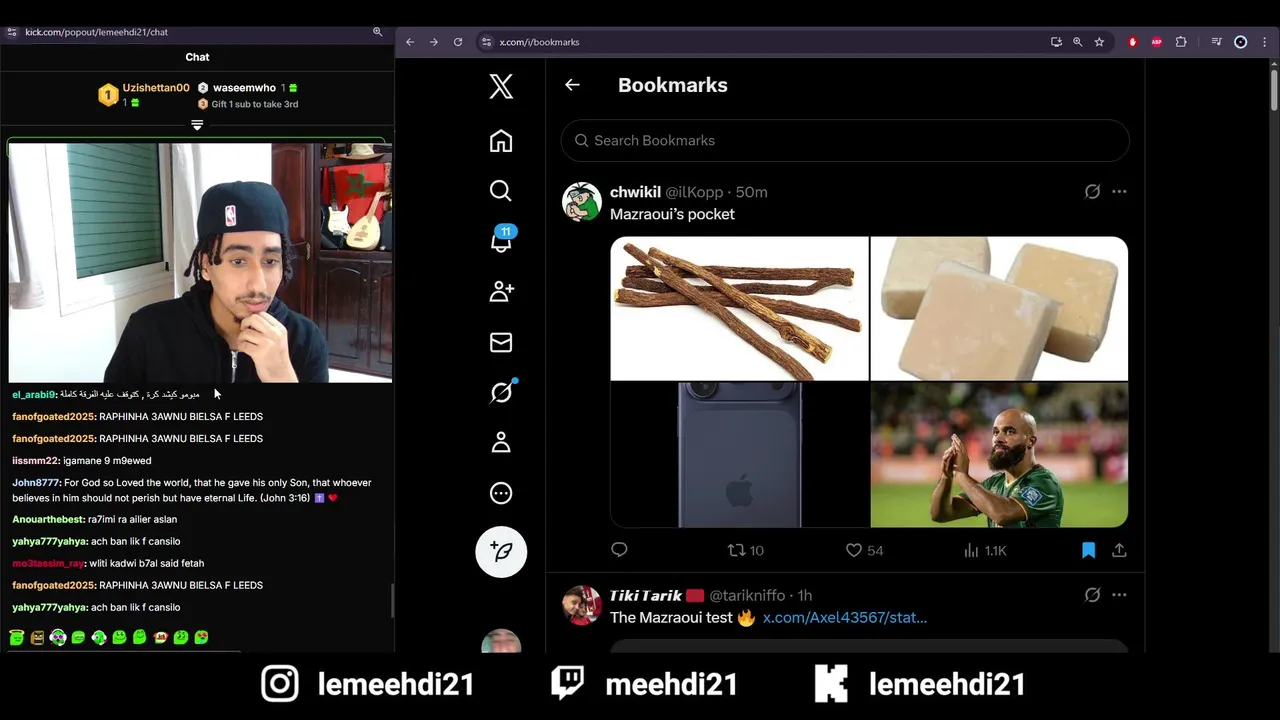Open site info icon beside x.com/i/bookmarks
The height and width of the screenshot is (720, 1280).
click(487, 42)
